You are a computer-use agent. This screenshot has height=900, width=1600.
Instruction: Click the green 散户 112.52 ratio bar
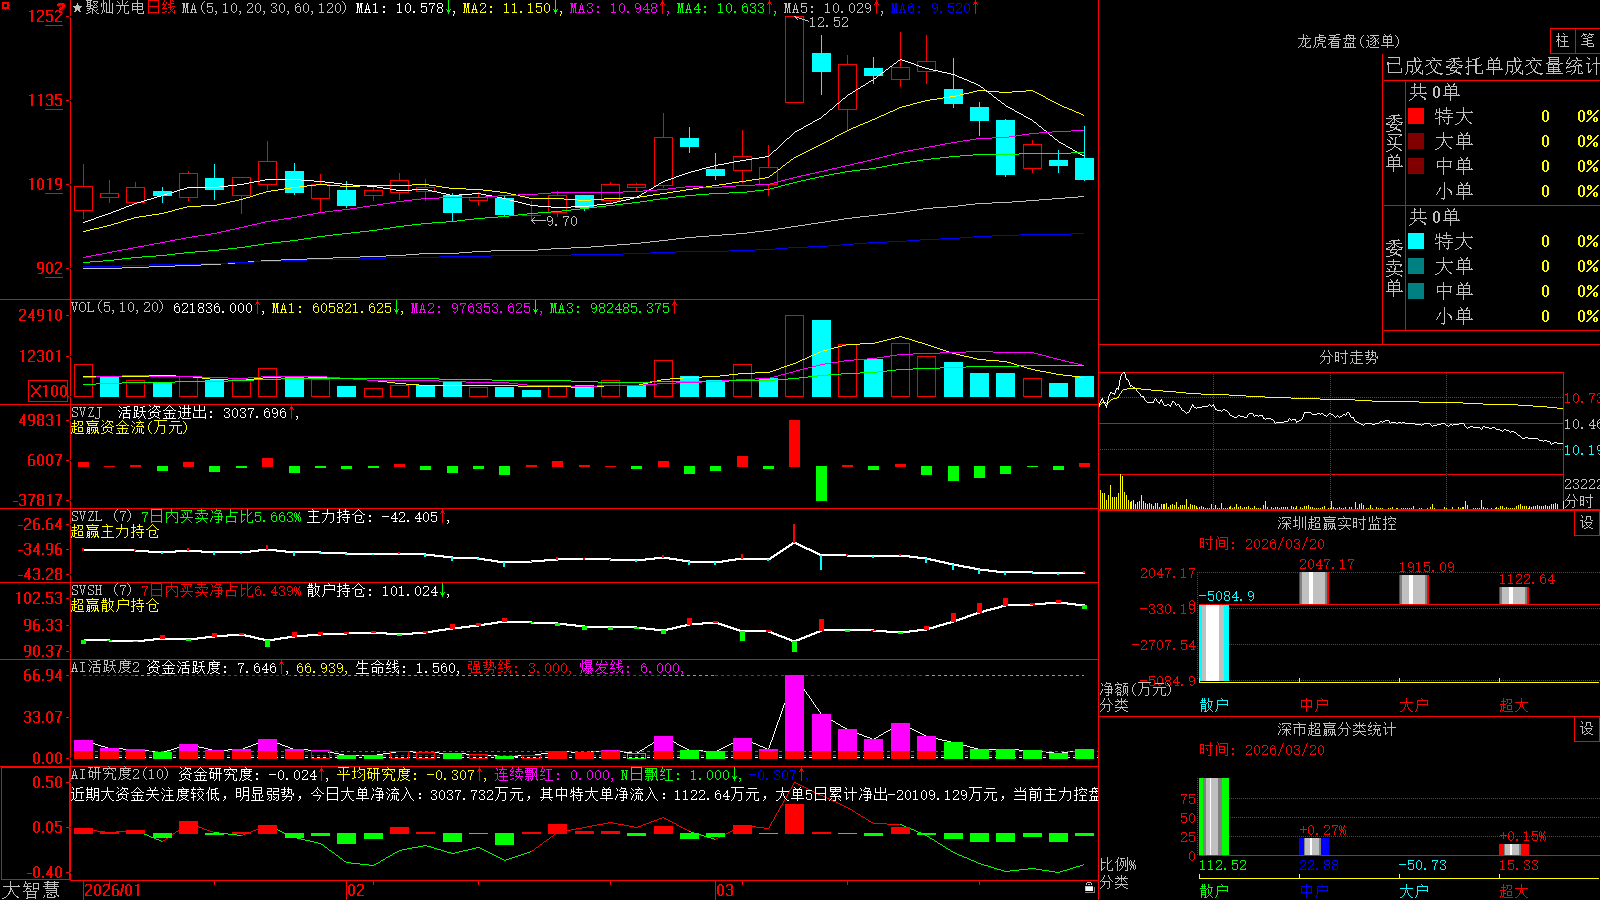[x=1214, y=817]
